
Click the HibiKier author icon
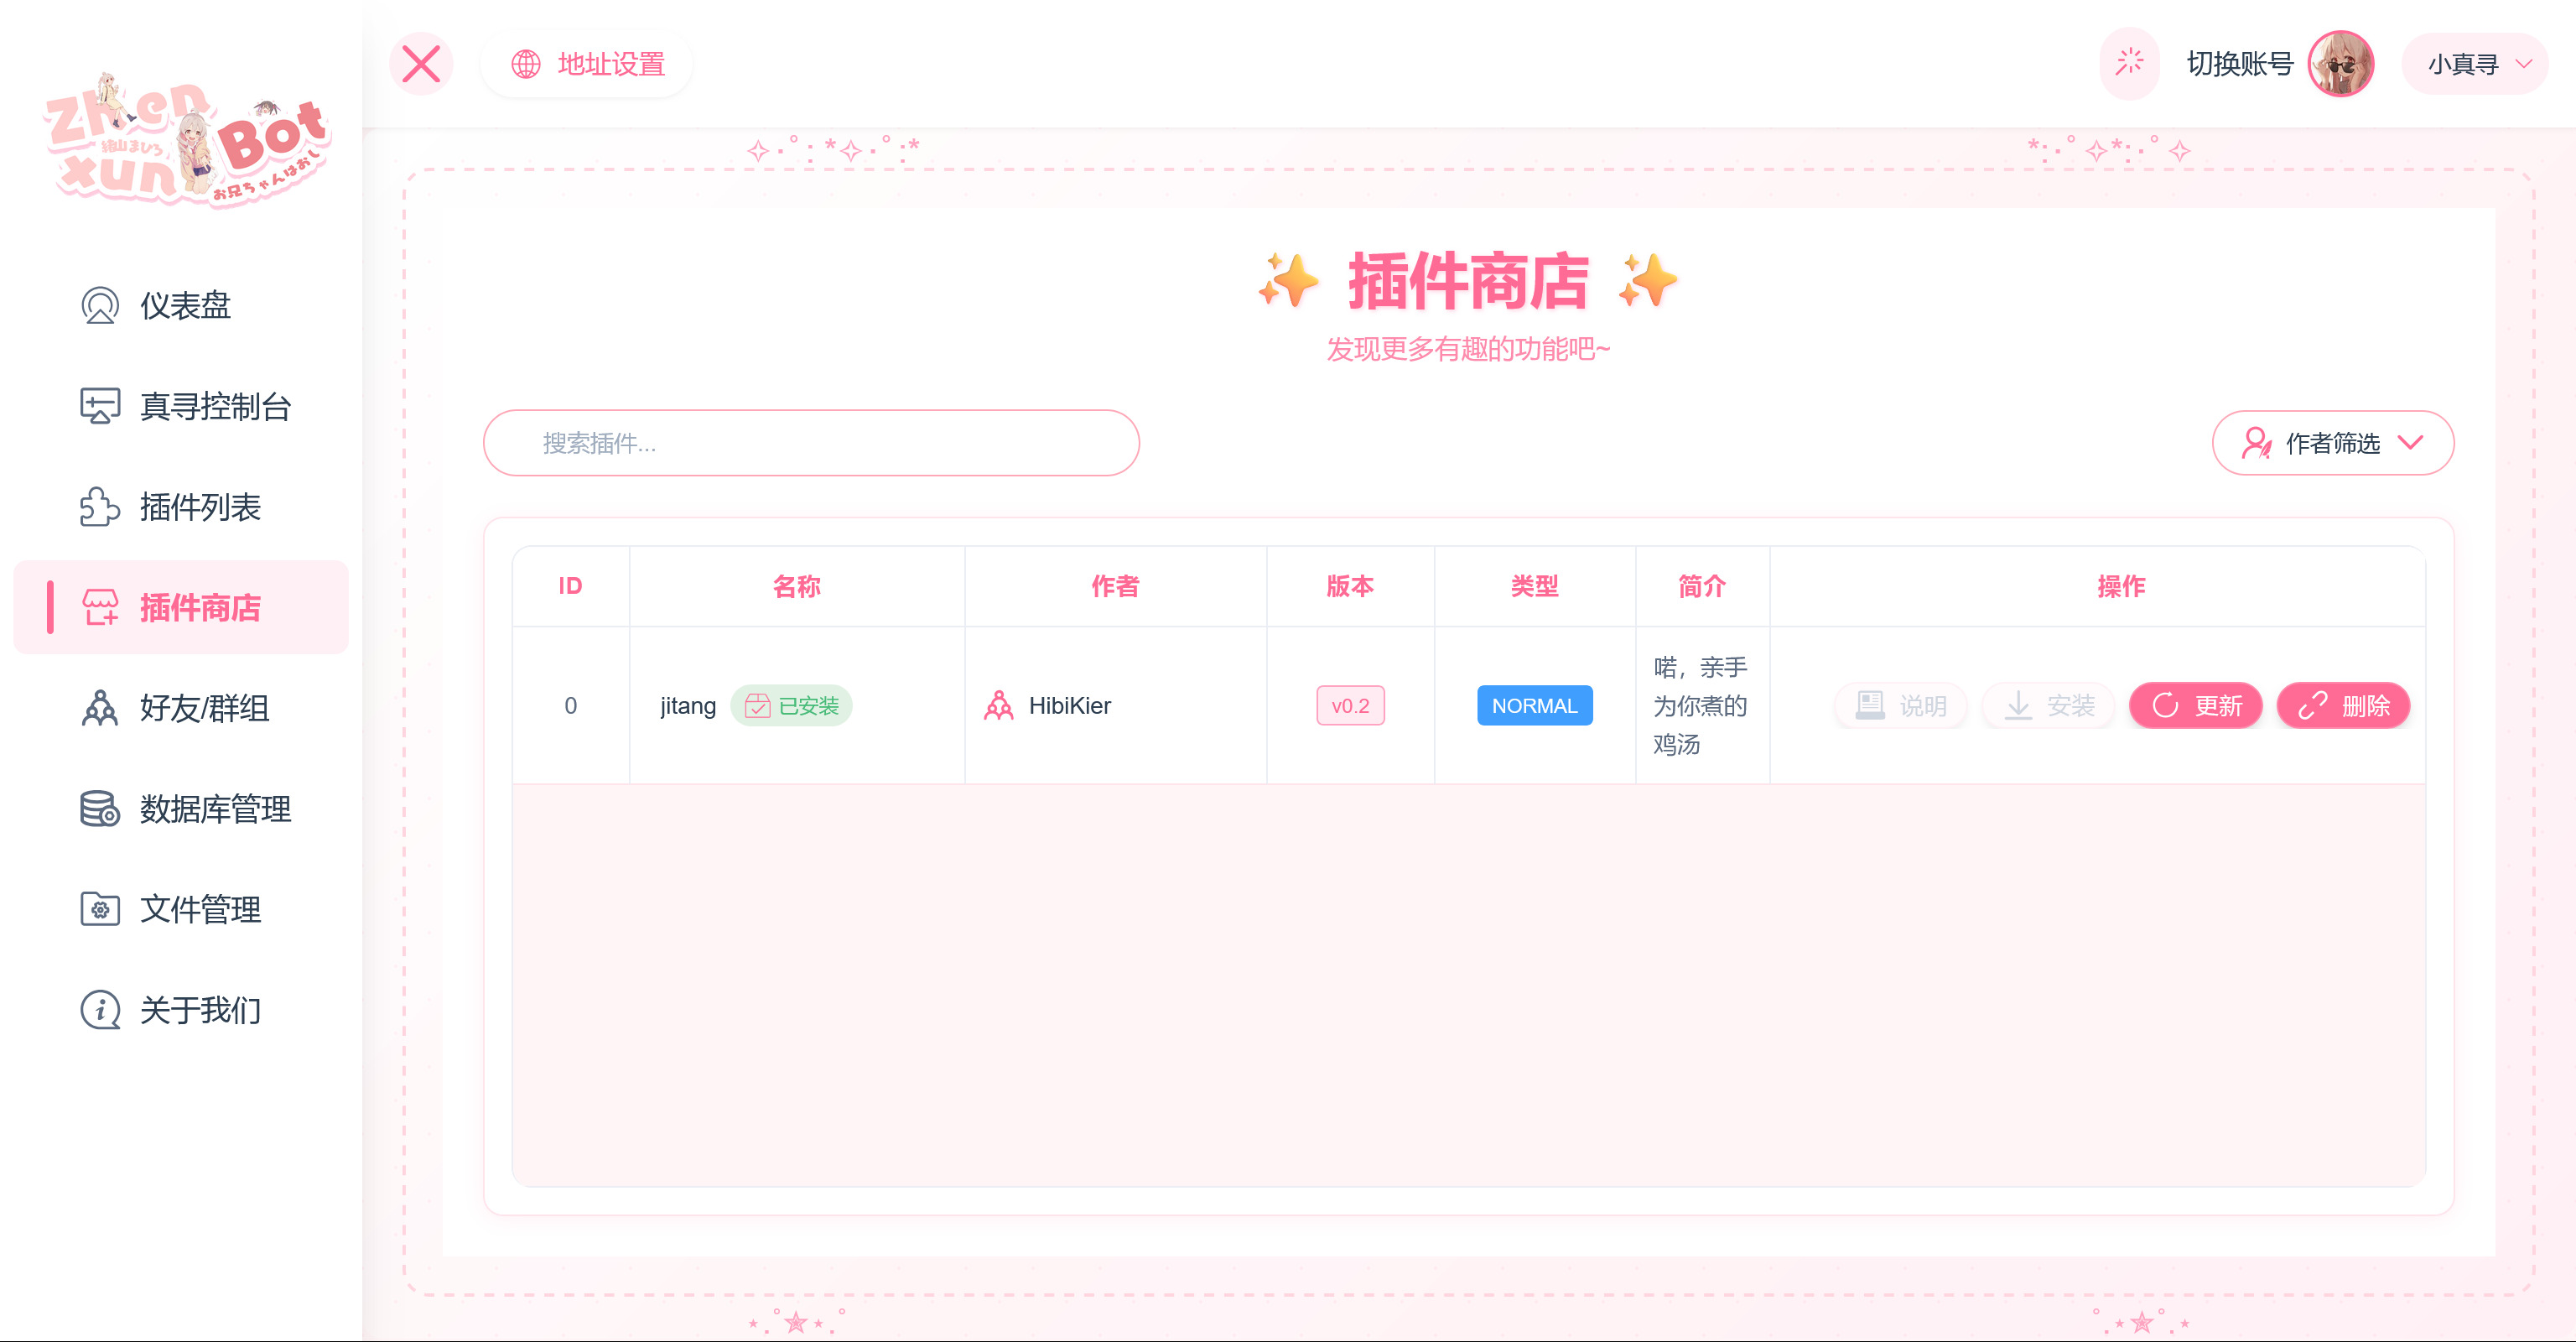(x=998, y=706)
